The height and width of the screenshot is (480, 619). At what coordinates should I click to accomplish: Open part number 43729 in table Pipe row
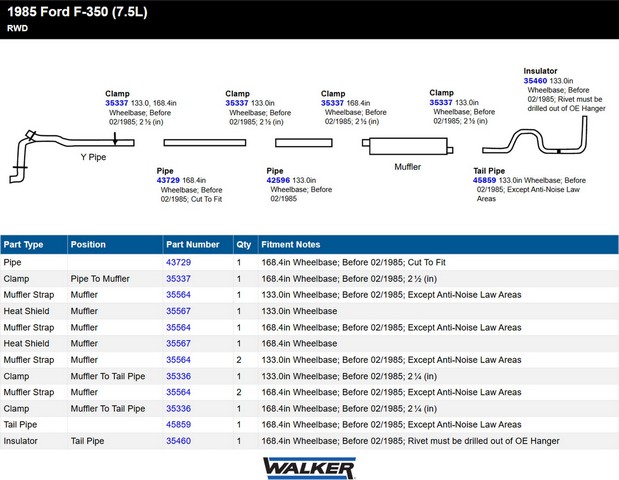178,262
